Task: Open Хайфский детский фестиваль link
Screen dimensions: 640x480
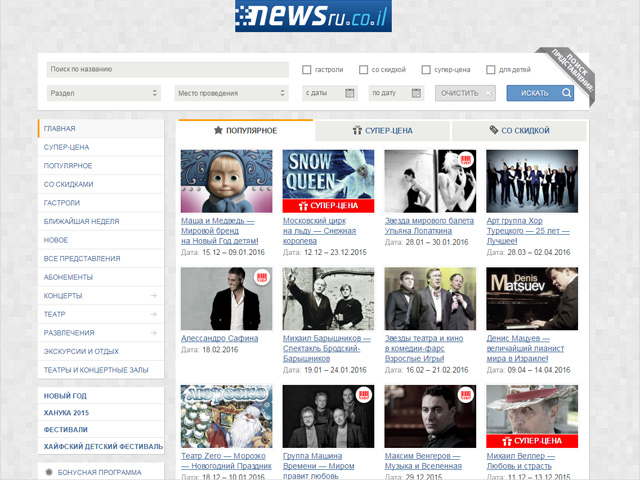Action: pyautogui.click(x=103, y=447)
